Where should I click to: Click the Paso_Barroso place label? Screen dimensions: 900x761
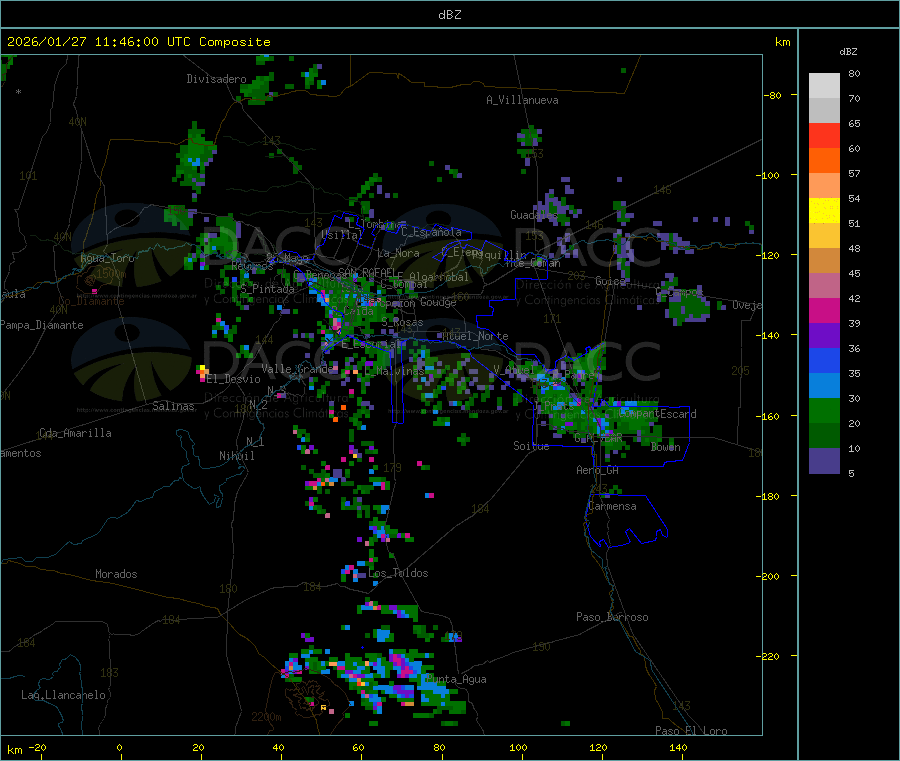[612, 618]
